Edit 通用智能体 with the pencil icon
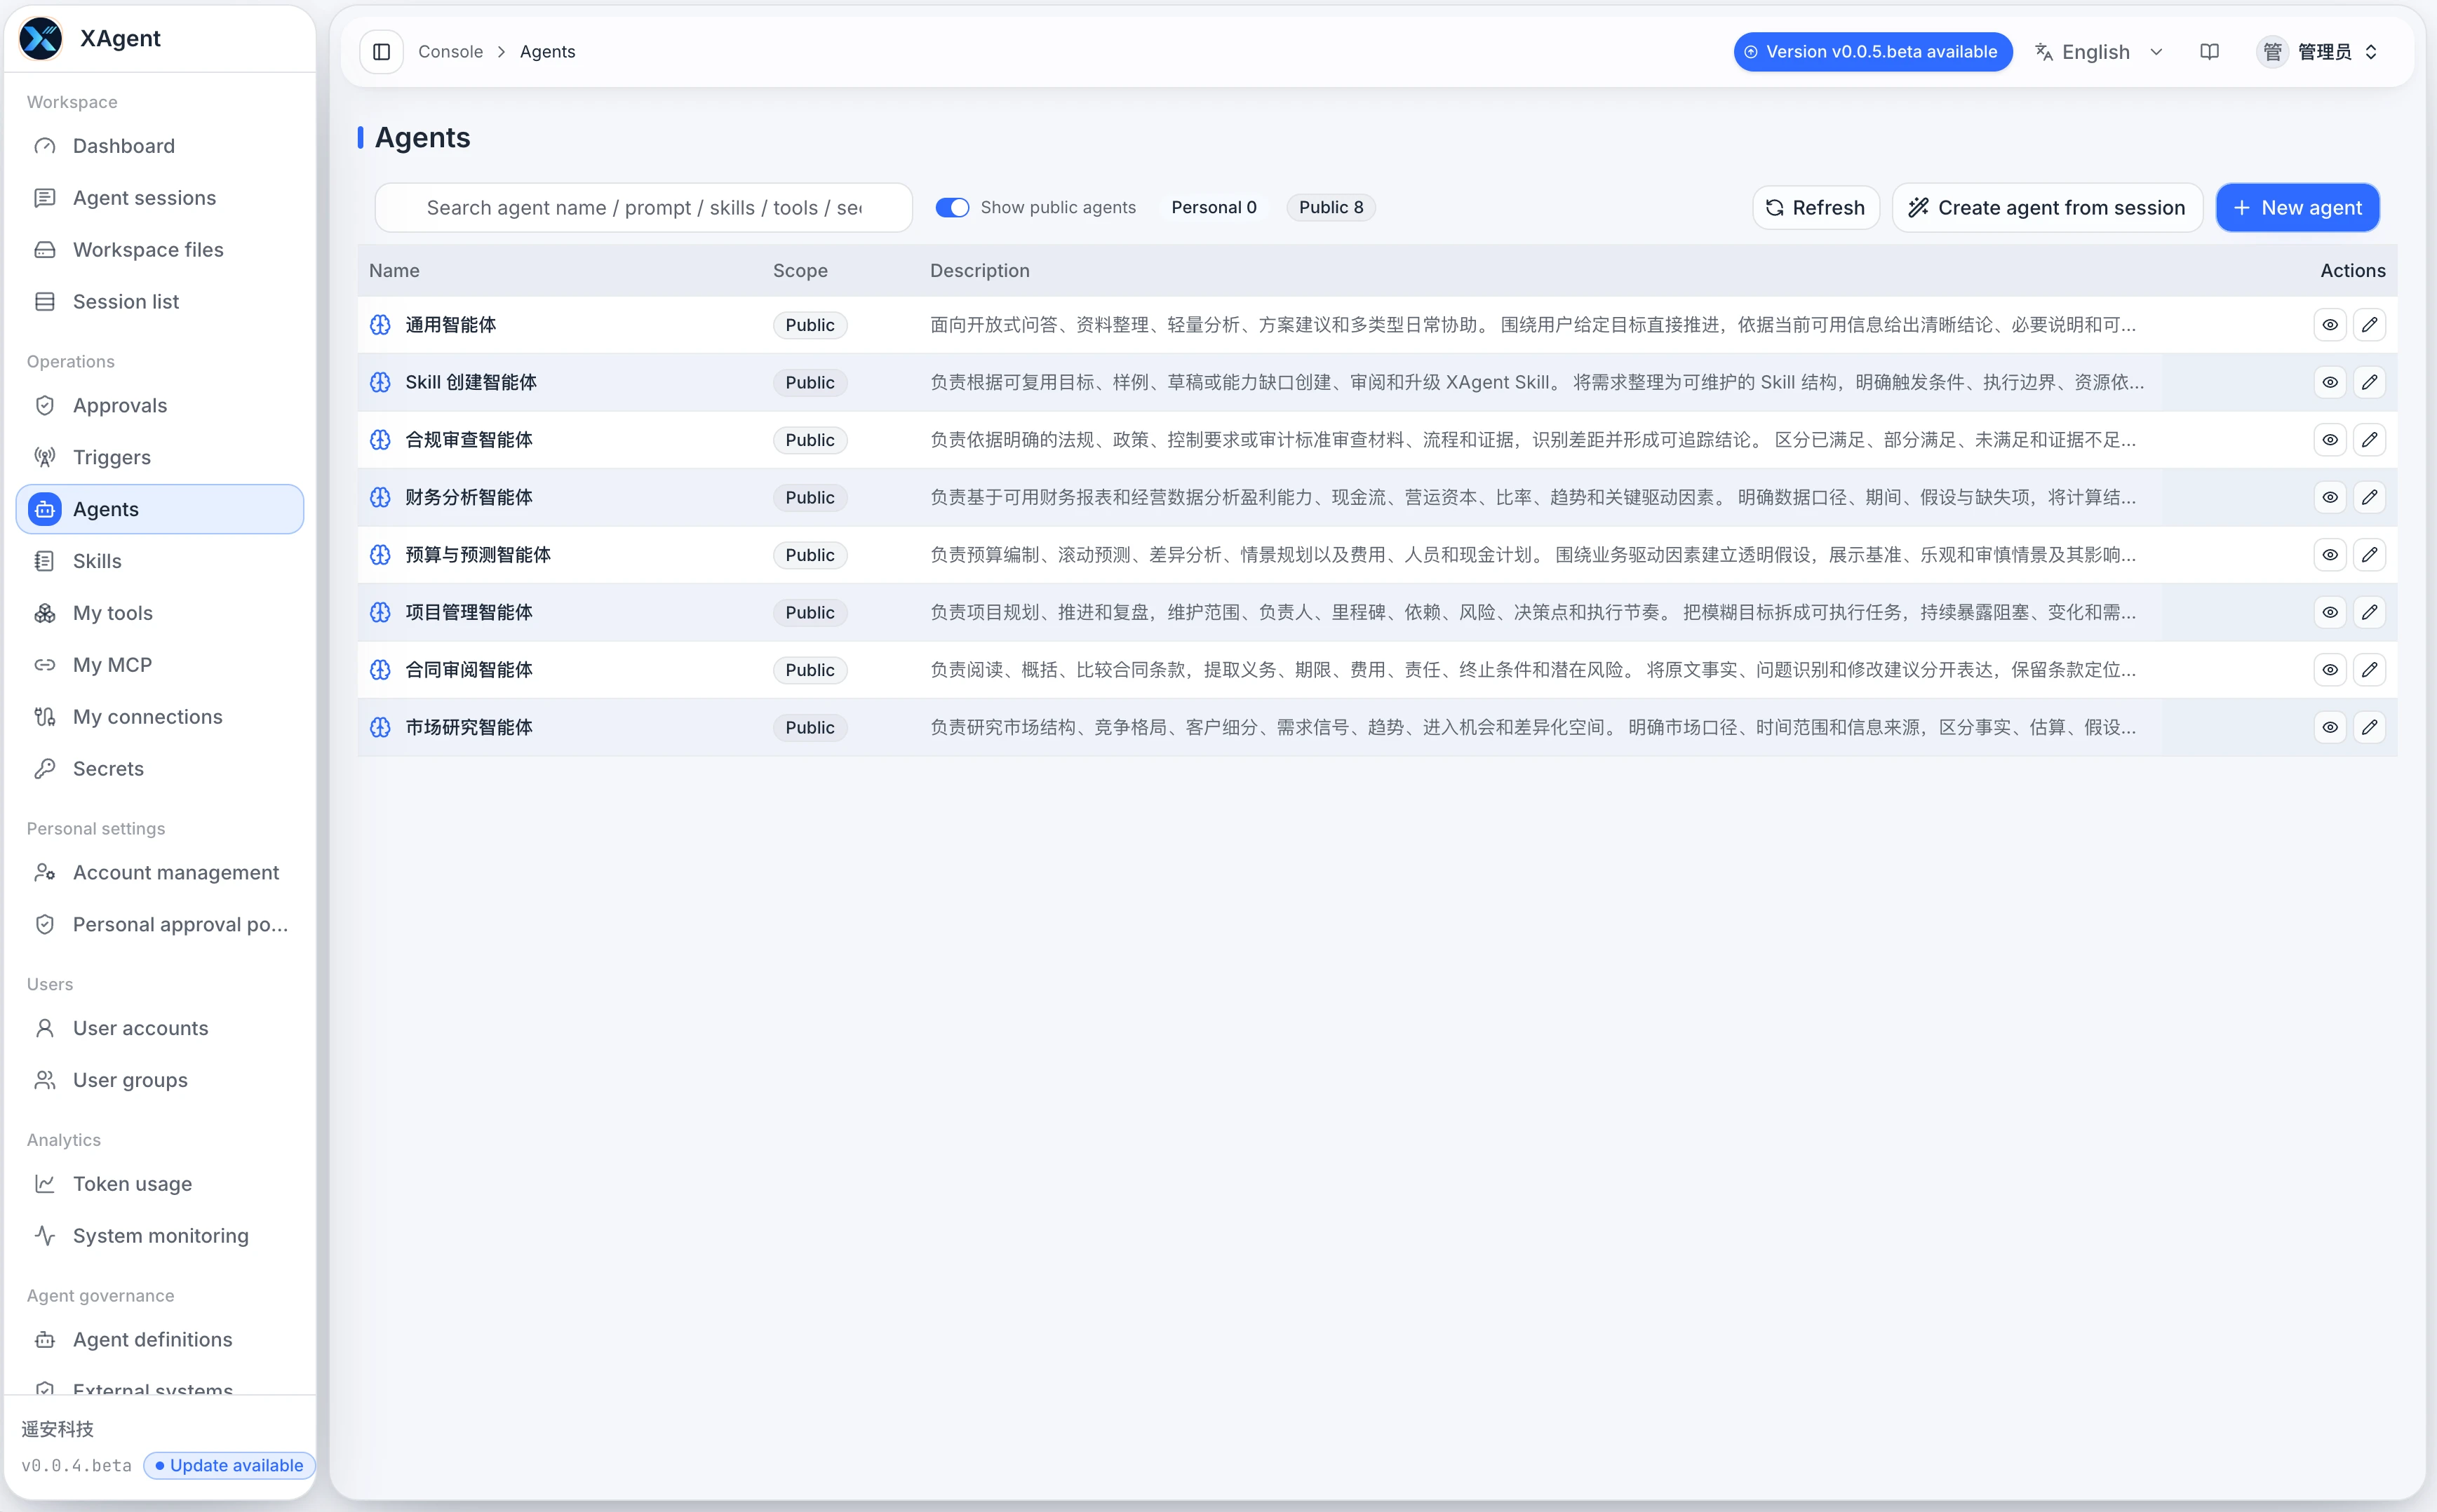This screenshot has width=2437, height=1512. 2369,325
